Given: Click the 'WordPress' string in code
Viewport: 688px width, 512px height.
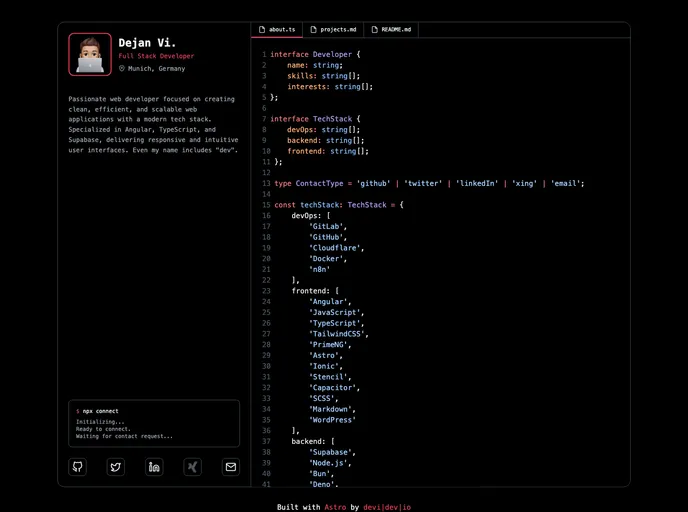Looking at the screenshot, I should click(332, 420).
